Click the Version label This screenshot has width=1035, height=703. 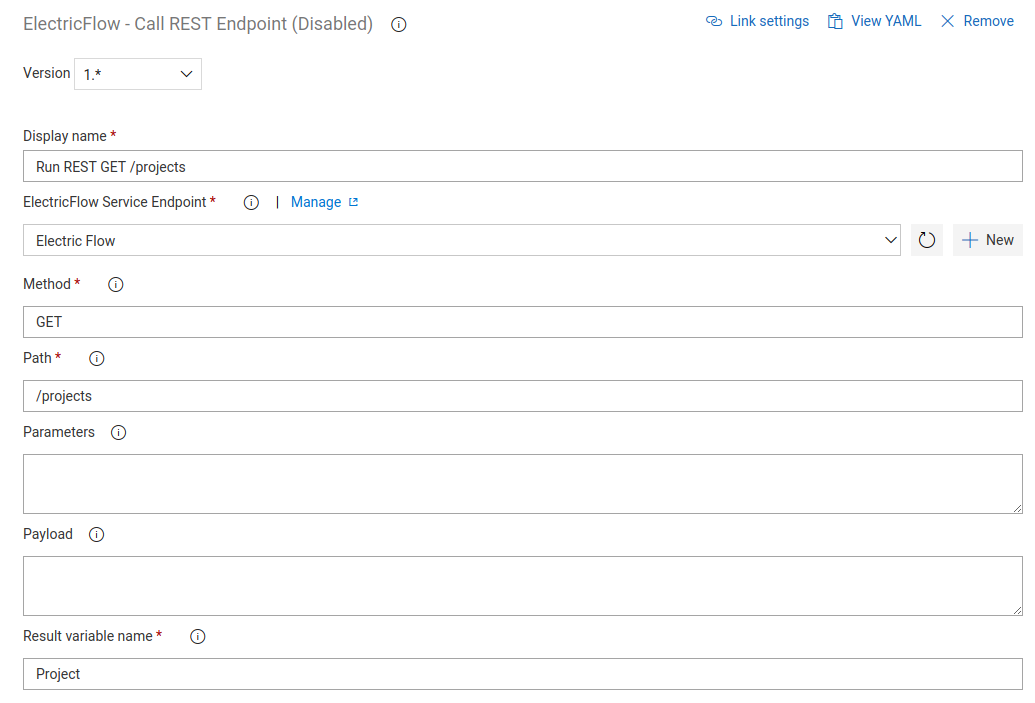(46, 73)
